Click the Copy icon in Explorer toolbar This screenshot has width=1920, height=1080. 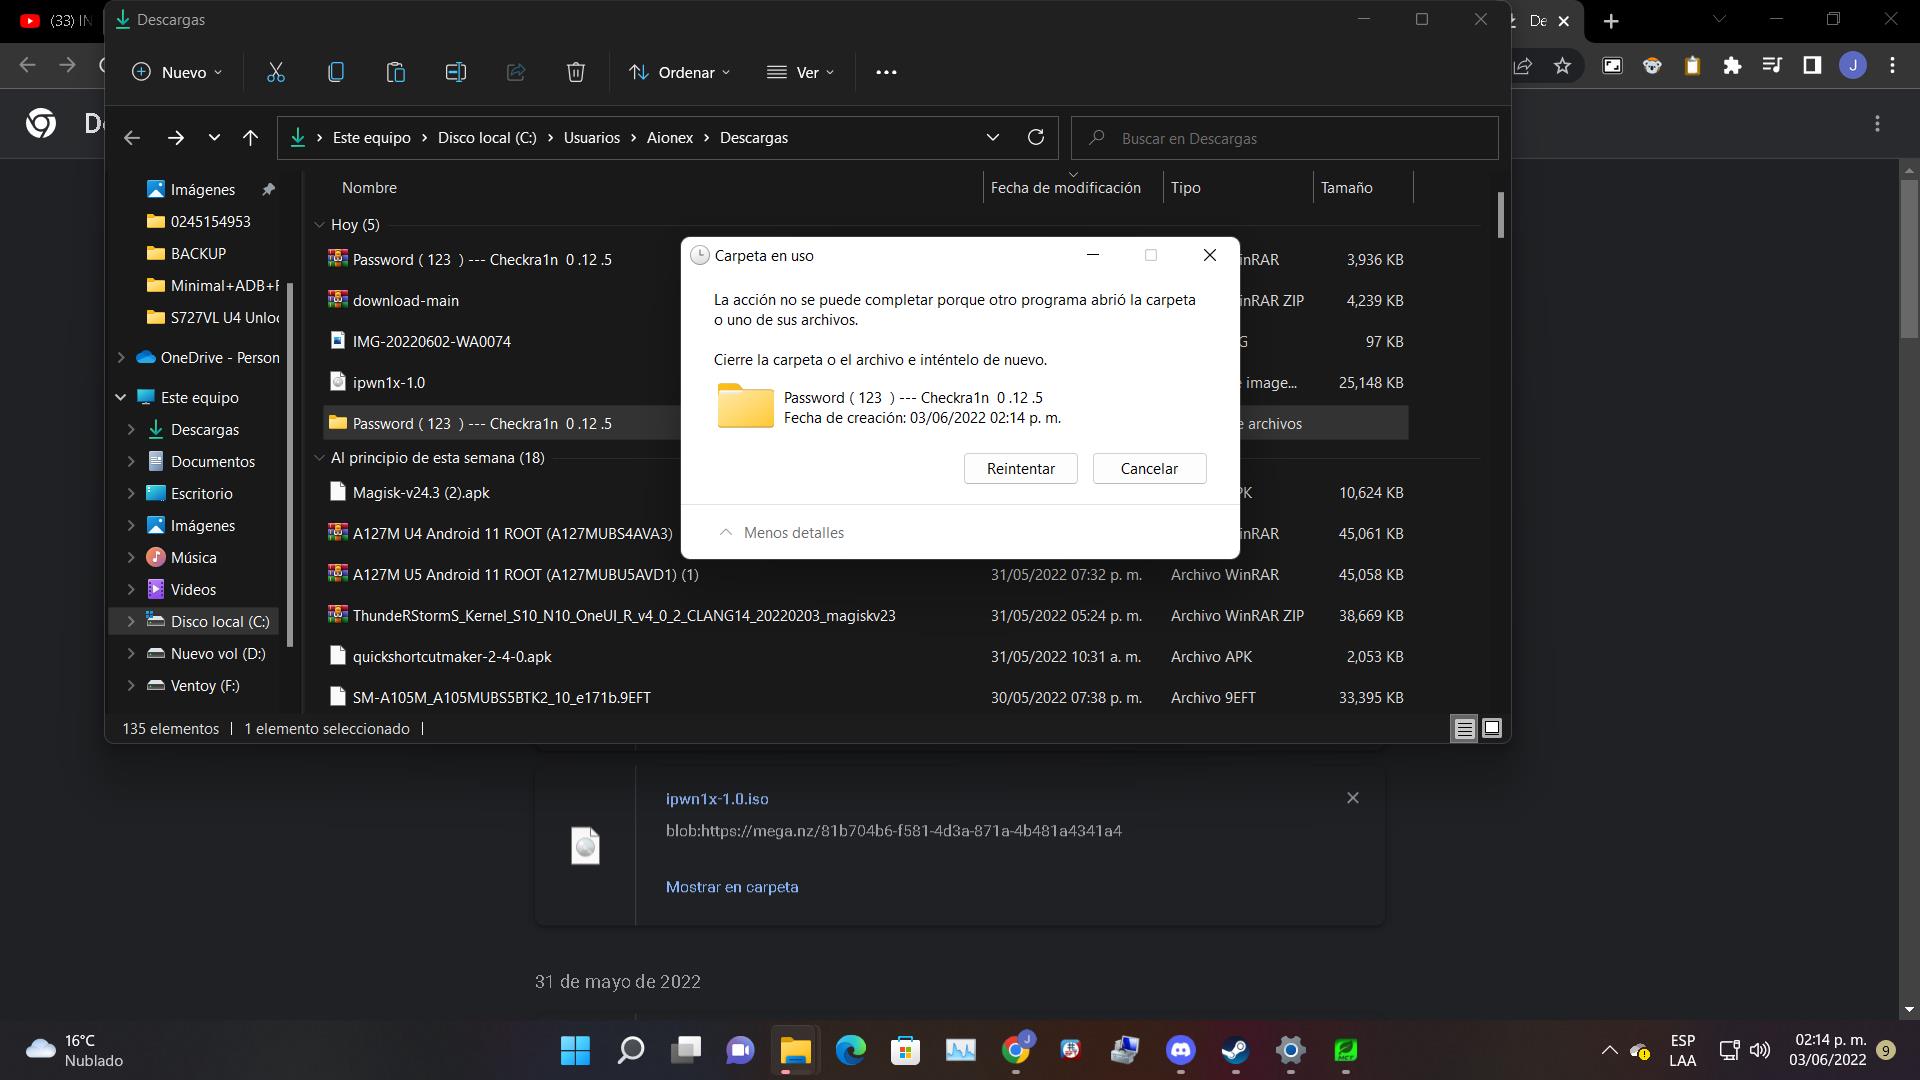(x=336, y=72)
